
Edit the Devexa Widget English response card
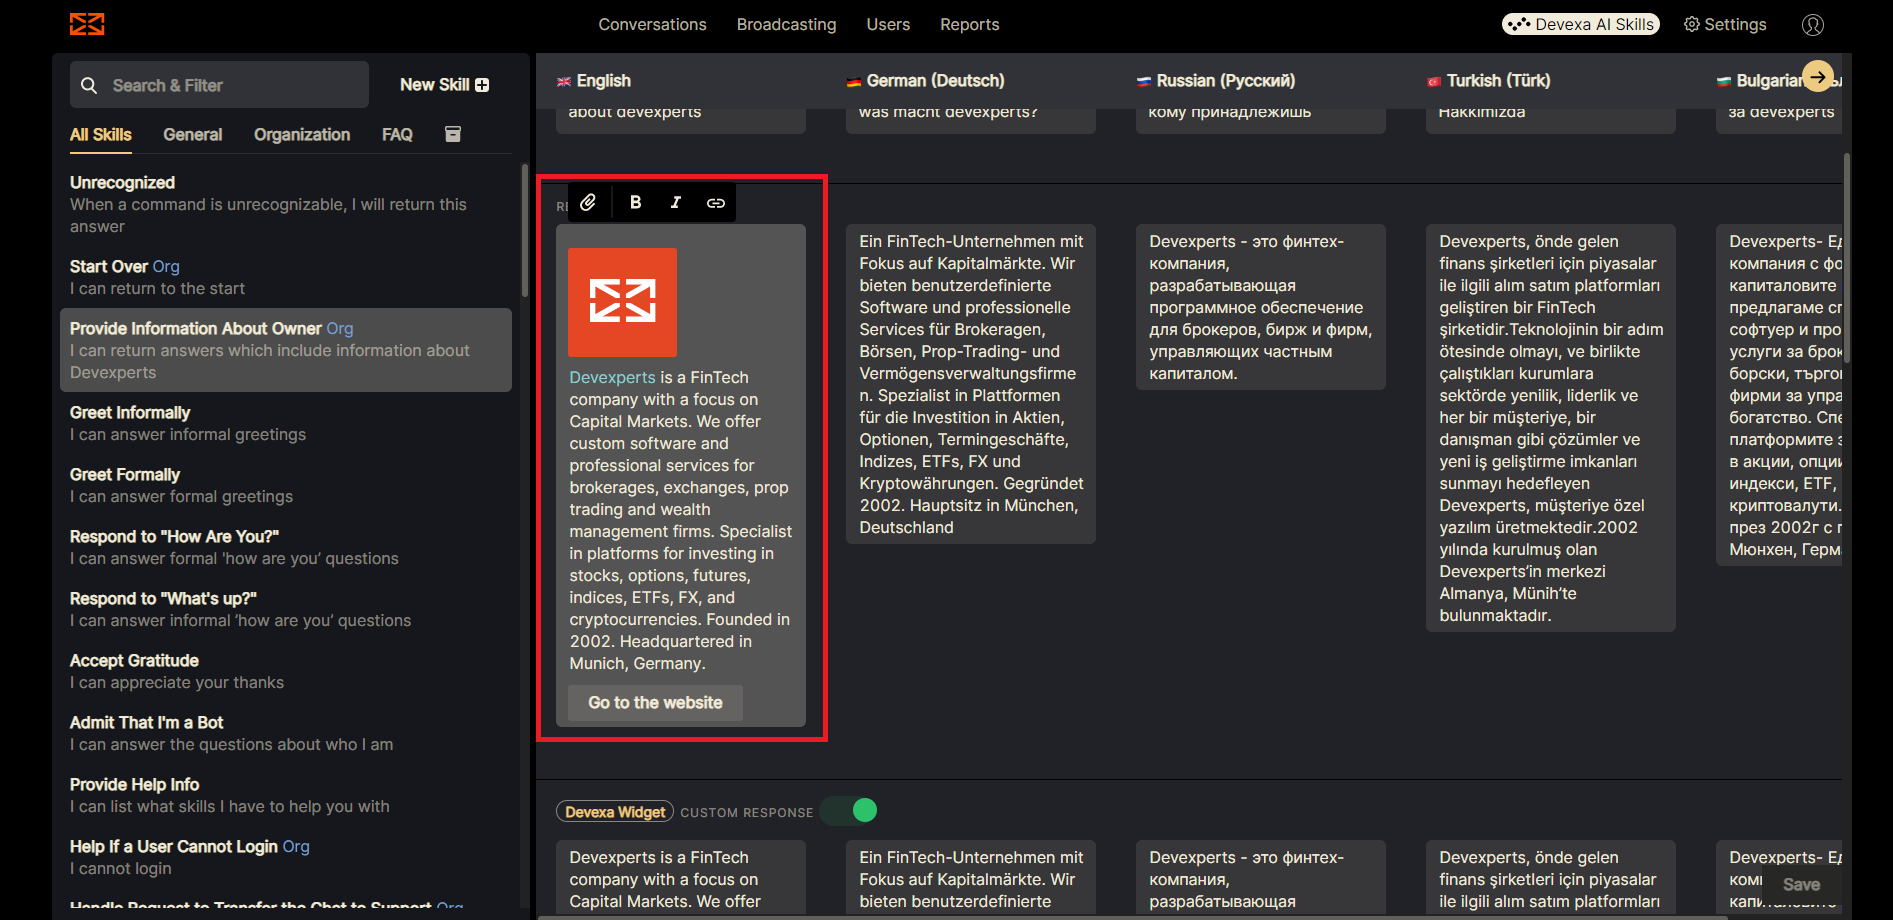681,877
